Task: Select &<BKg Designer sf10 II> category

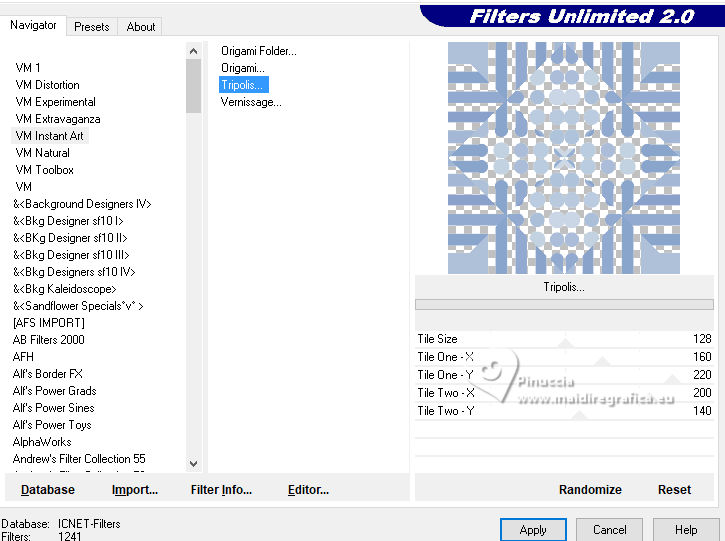Action: tap(70, 238)
